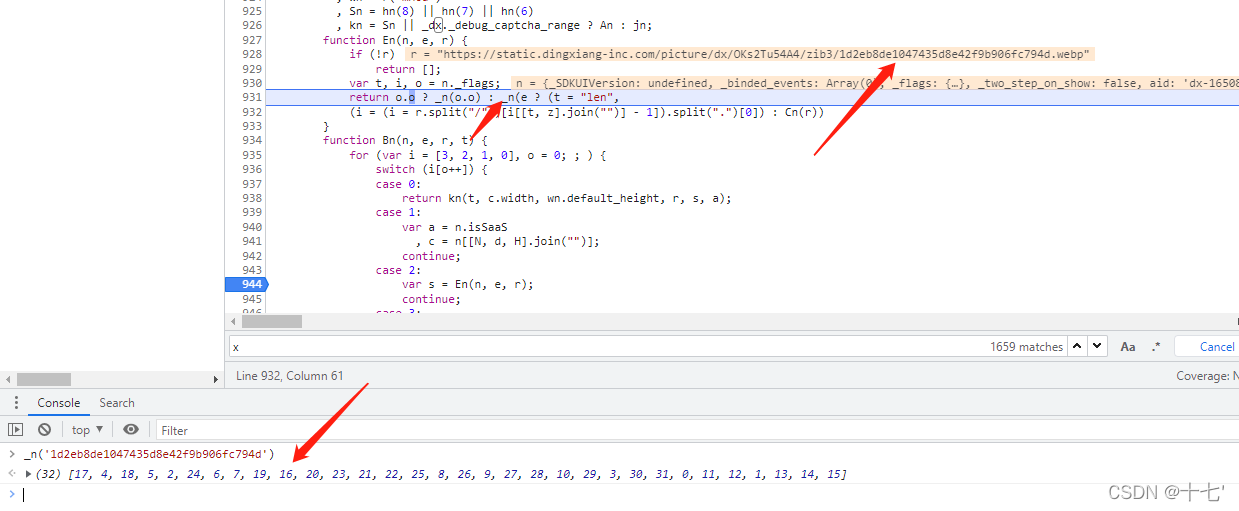1239x511 pixels.
Task: Toggle the console sidebar panel icon
Action: (15, 429)
